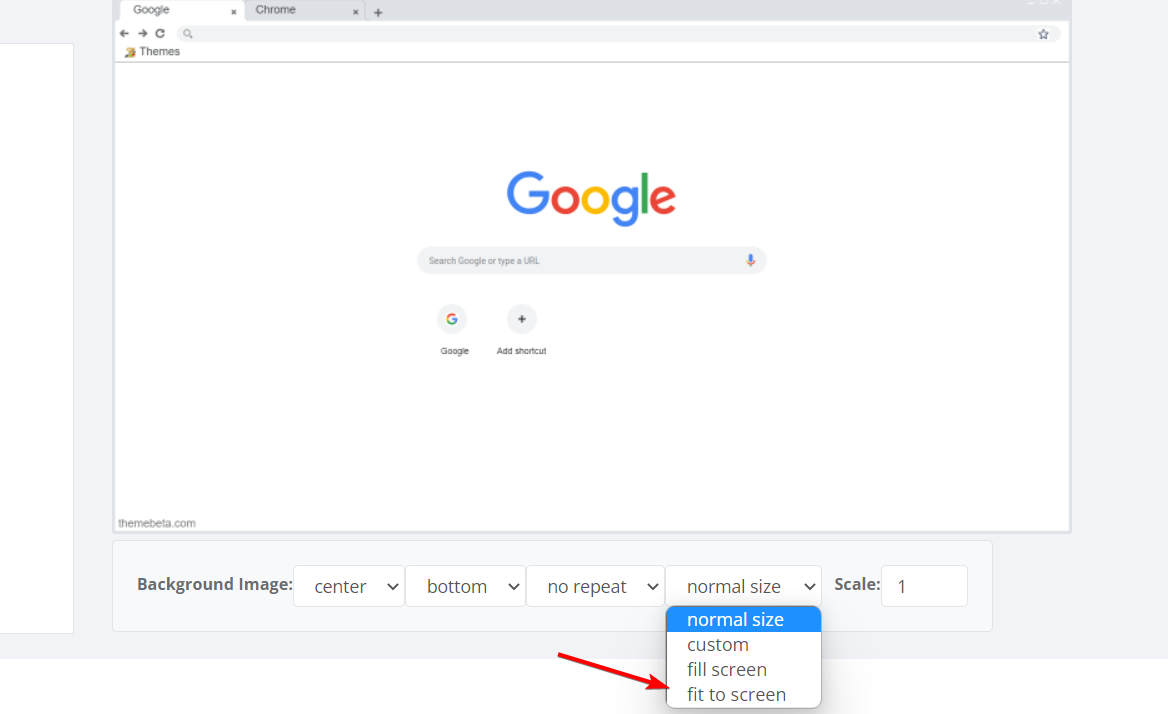Click the Background Image label
Screen dimensions: 1168x714
[x=215, y=584]
